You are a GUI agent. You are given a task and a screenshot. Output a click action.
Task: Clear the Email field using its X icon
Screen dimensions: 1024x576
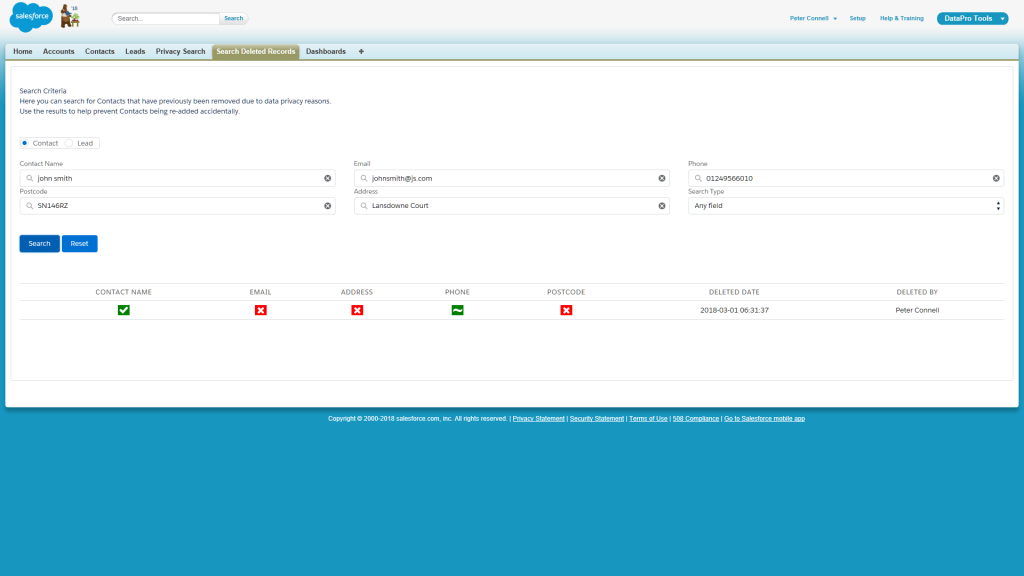coord(662,178)
